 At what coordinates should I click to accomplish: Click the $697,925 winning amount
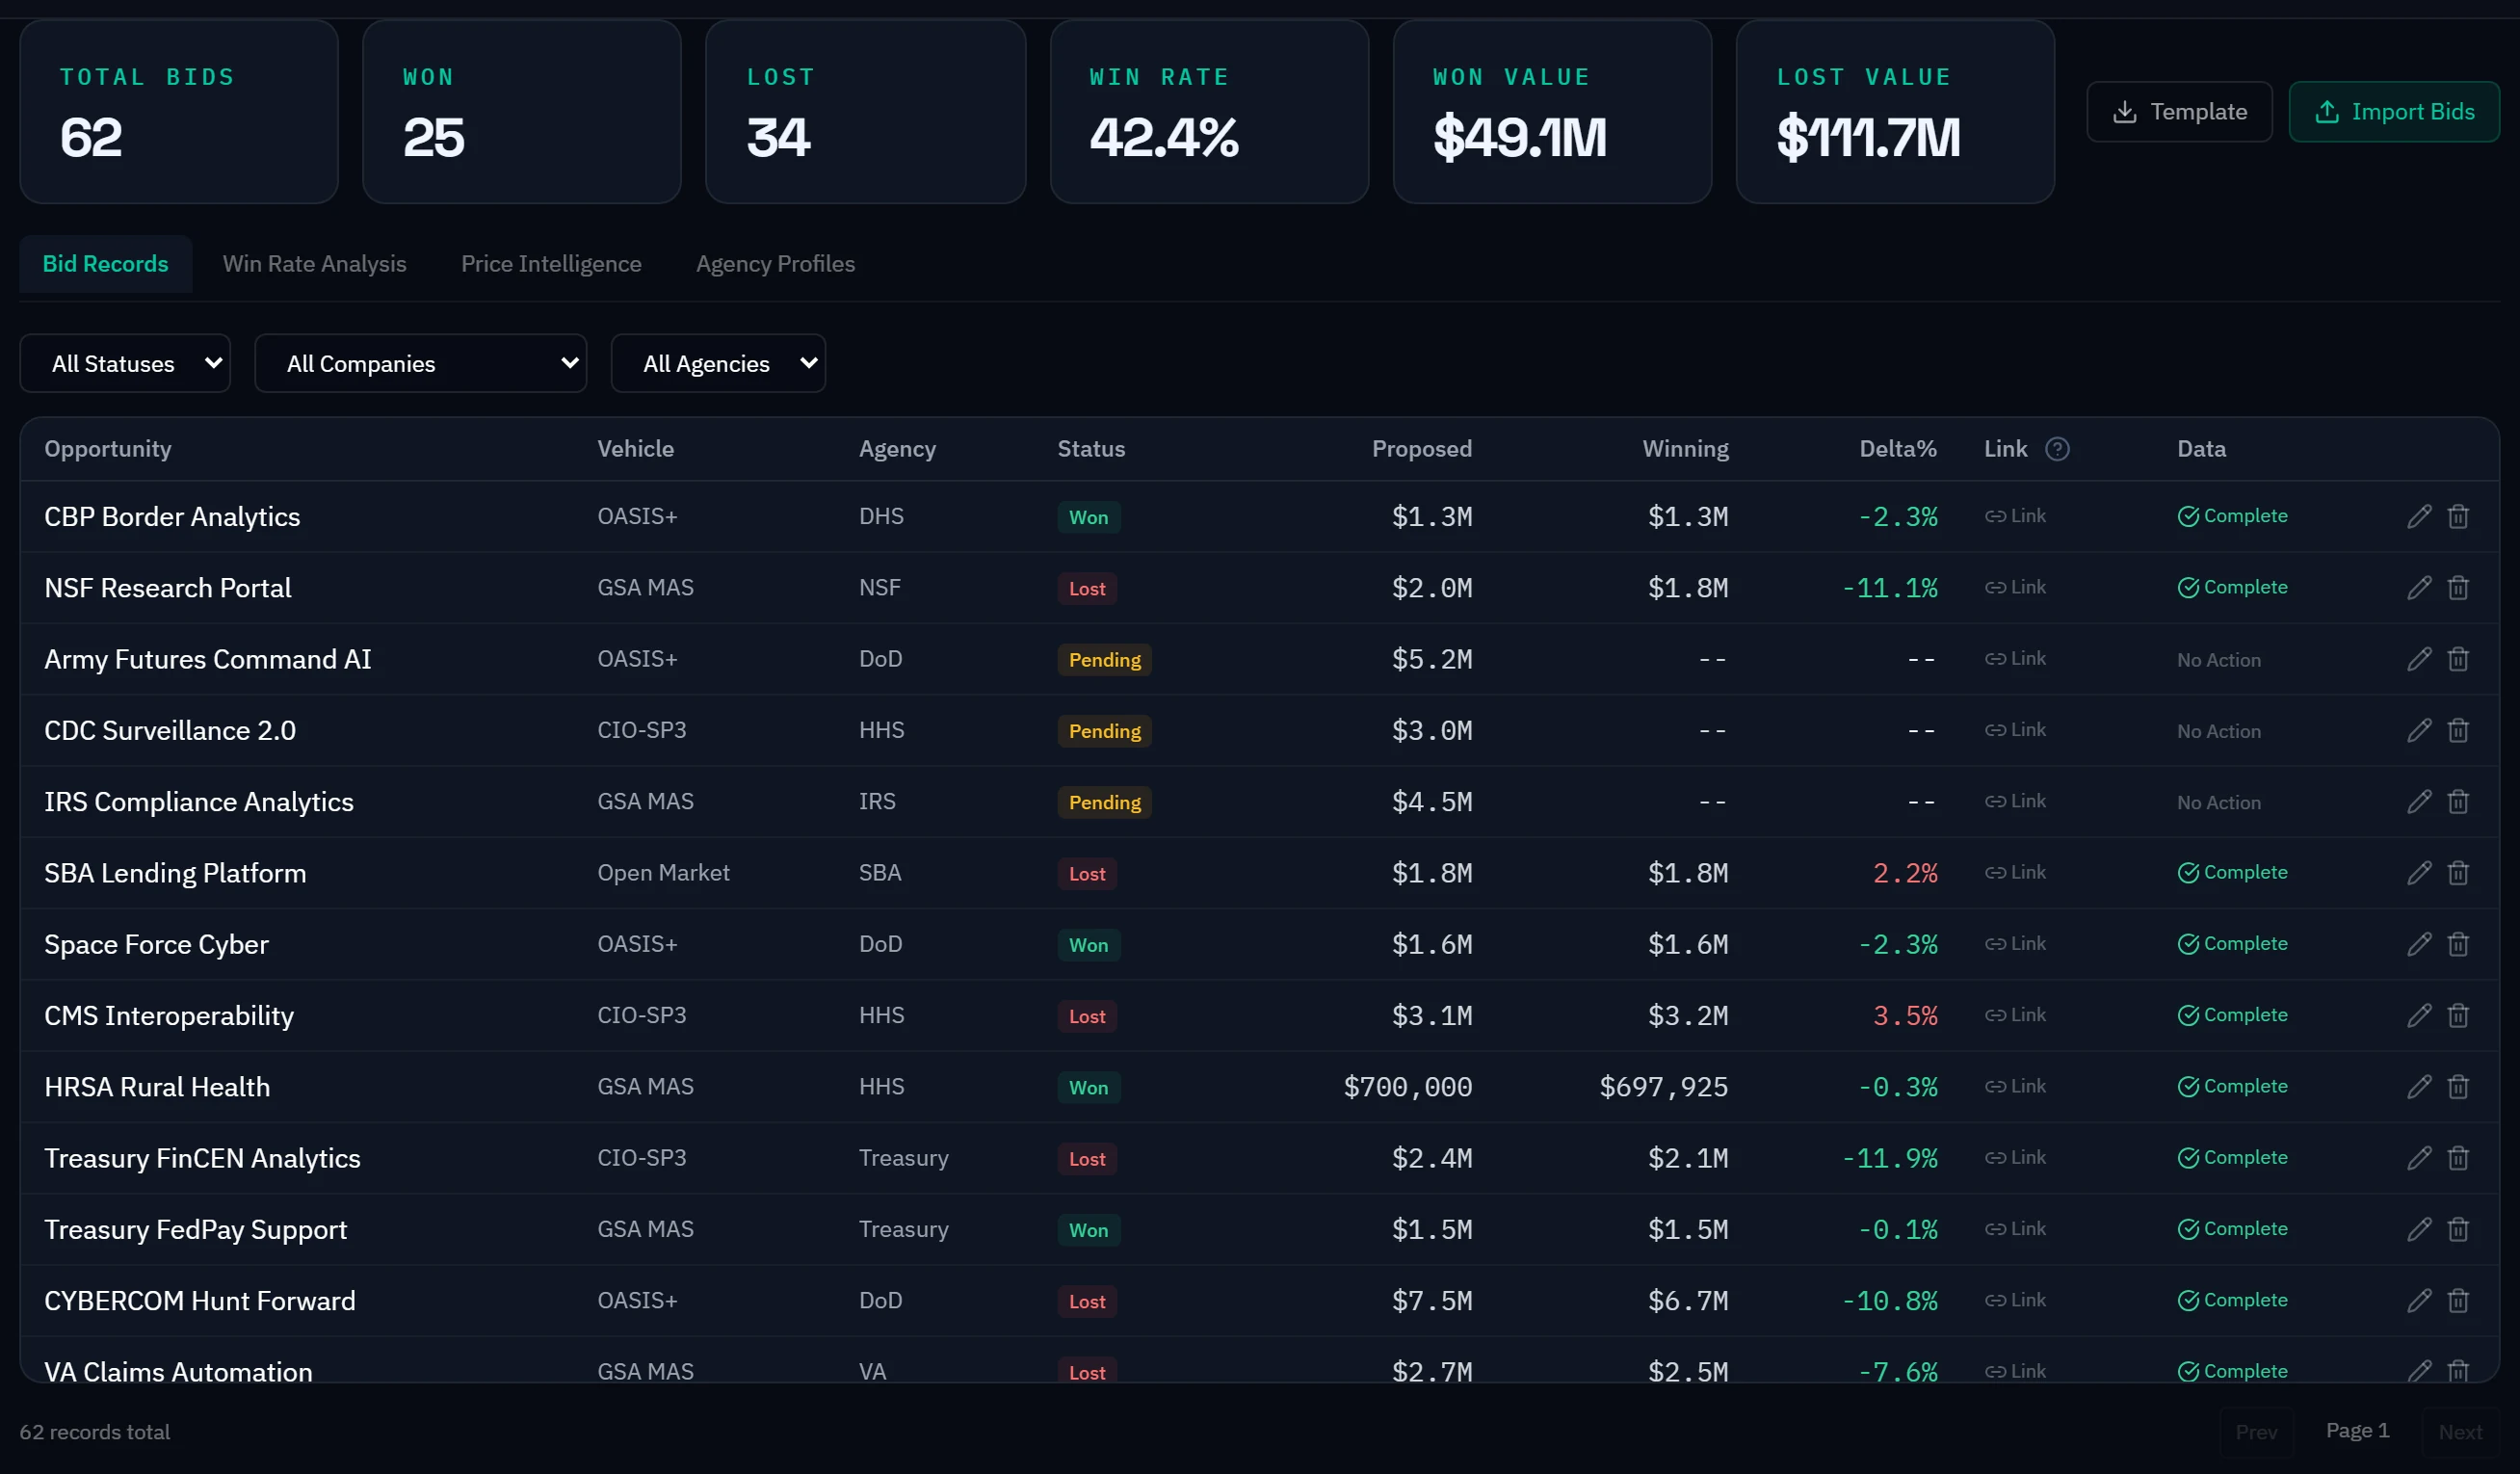tap(1663, 1087)
